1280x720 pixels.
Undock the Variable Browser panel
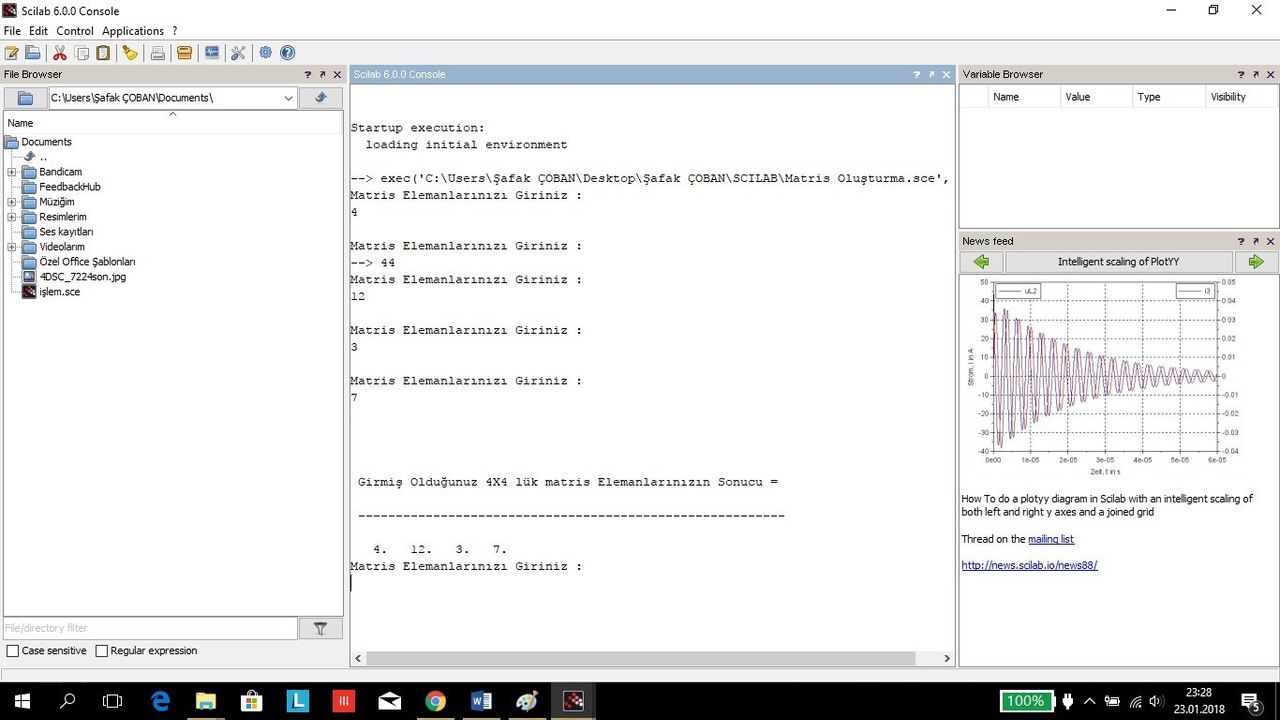pos(1256,74)
